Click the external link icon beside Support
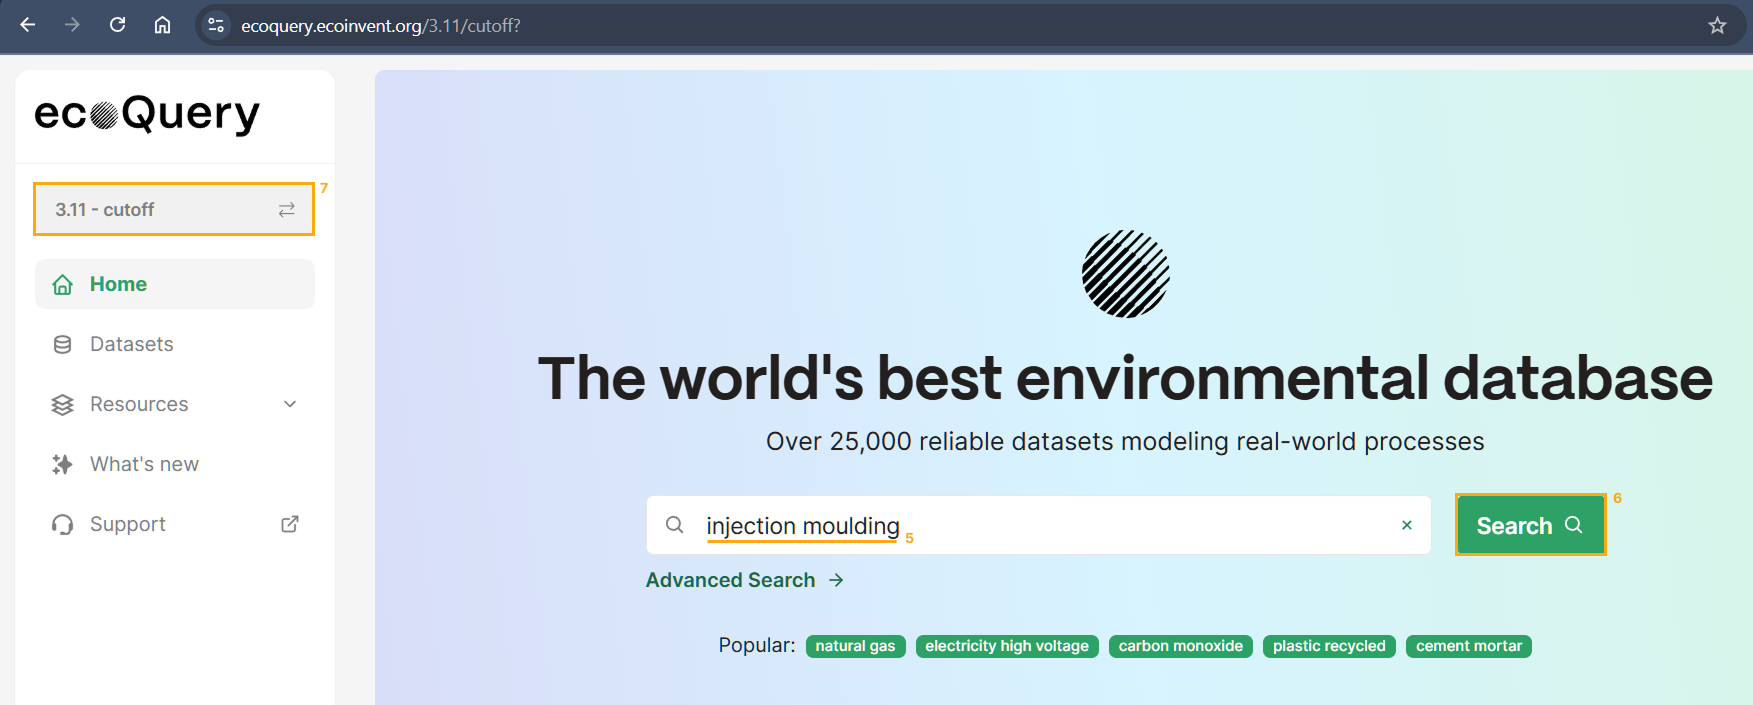 pos(290,524)
